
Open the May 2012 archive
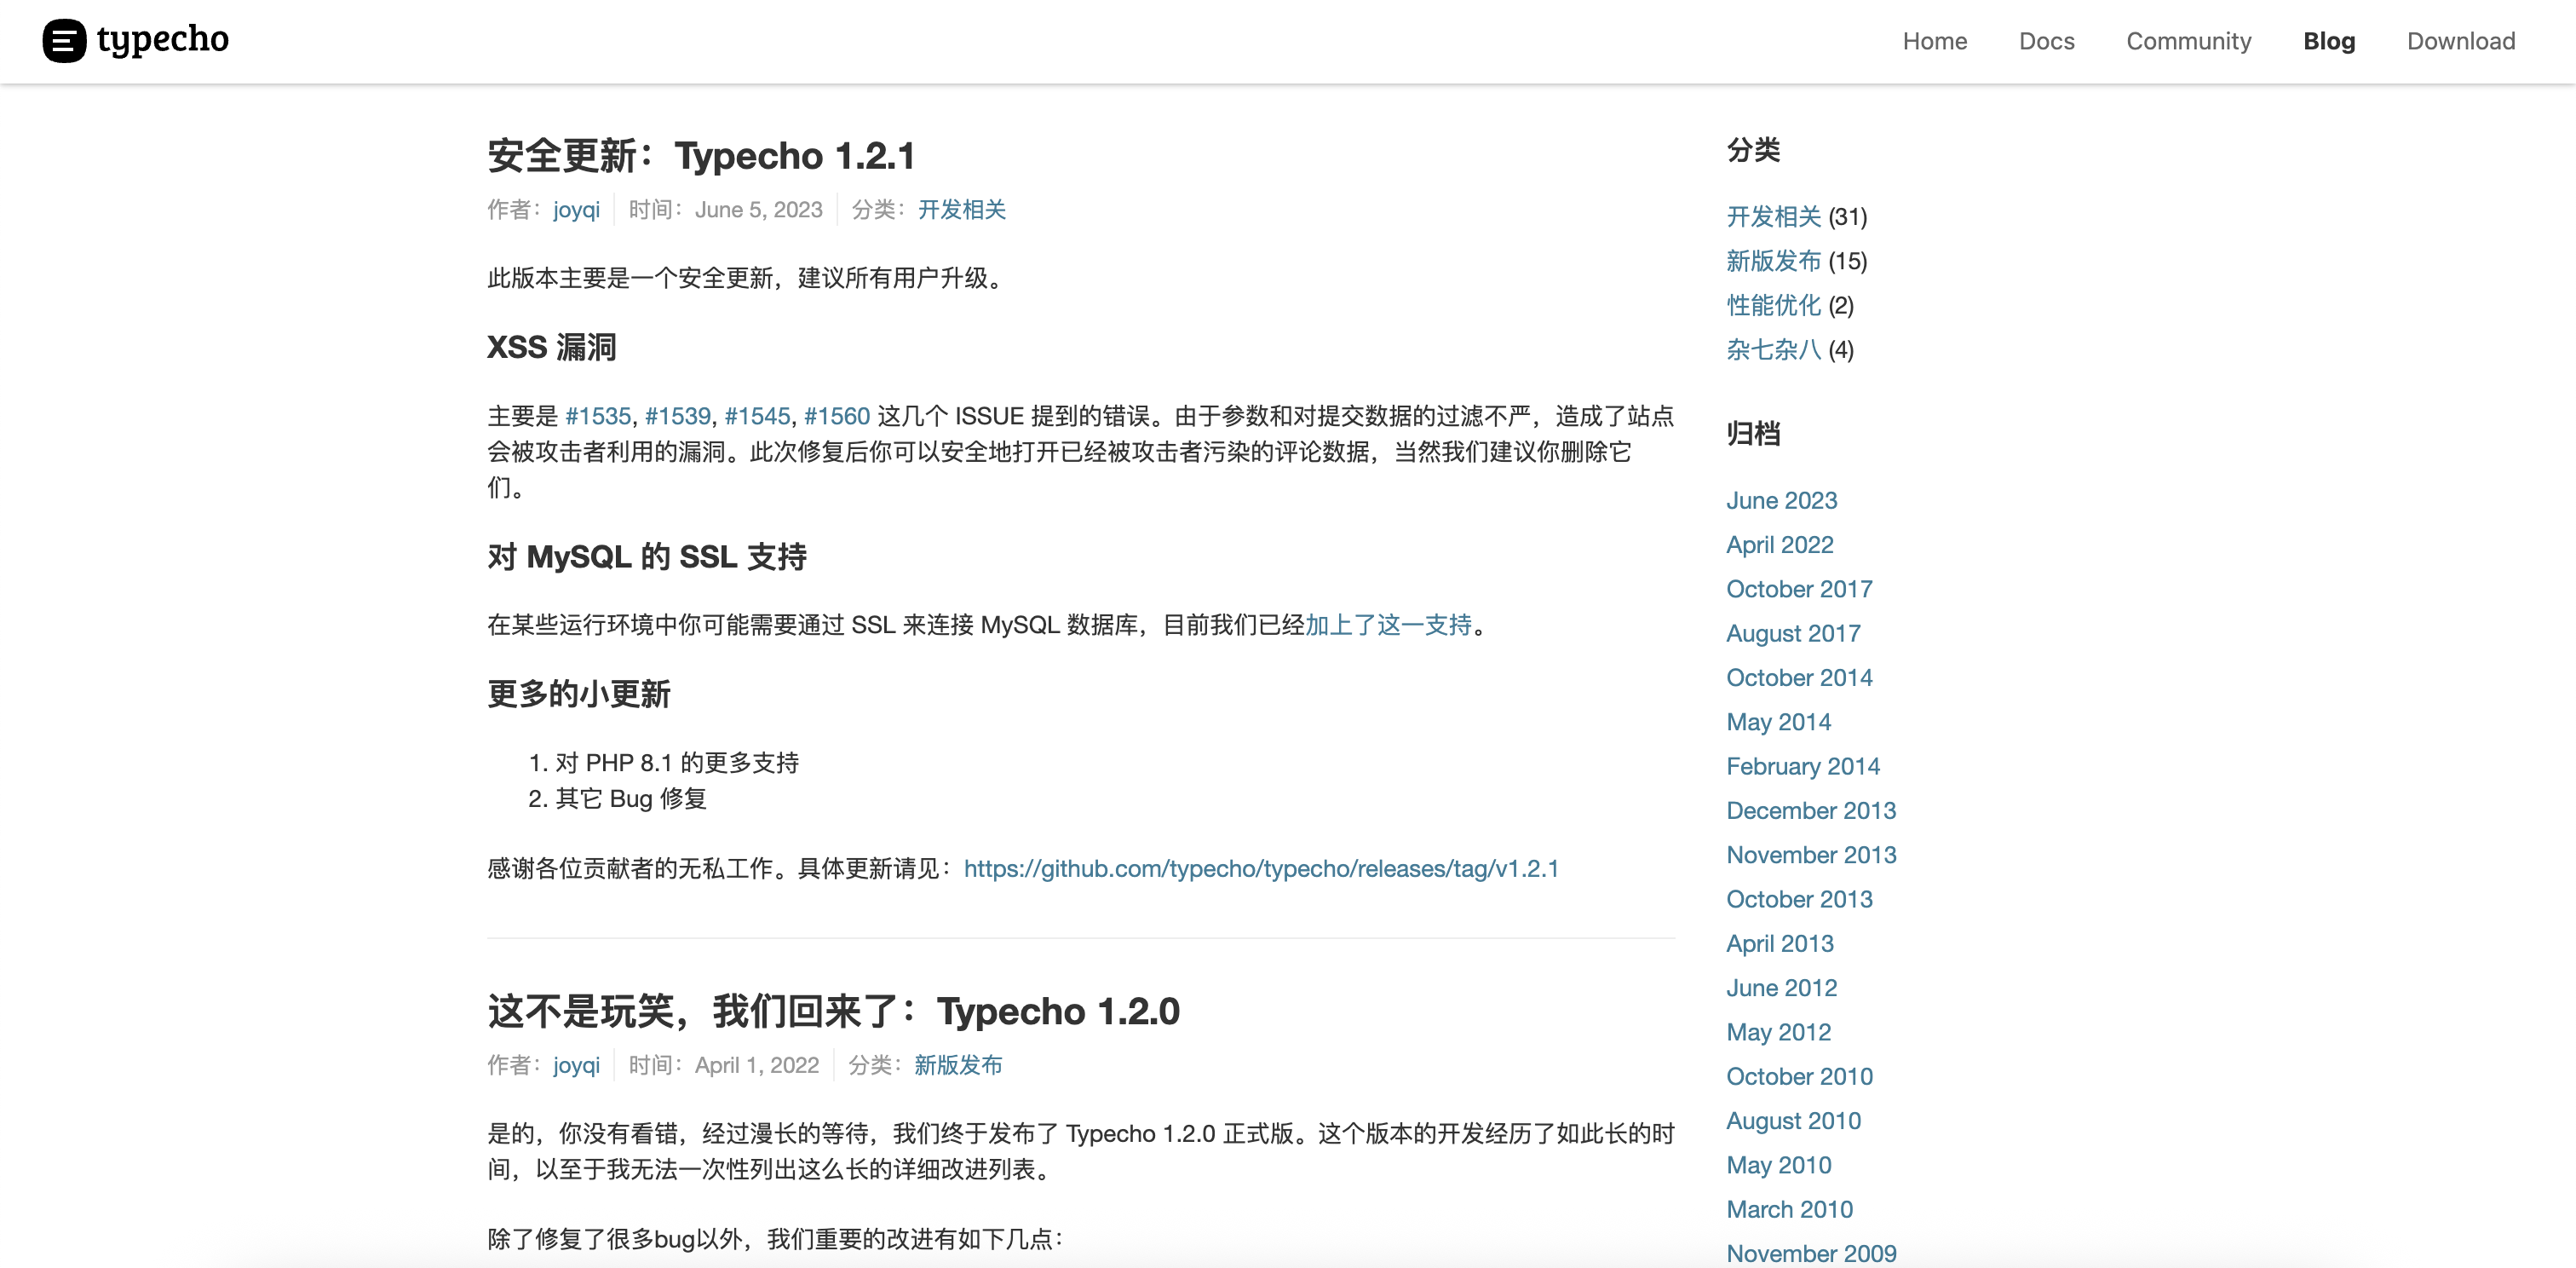1778,1032
